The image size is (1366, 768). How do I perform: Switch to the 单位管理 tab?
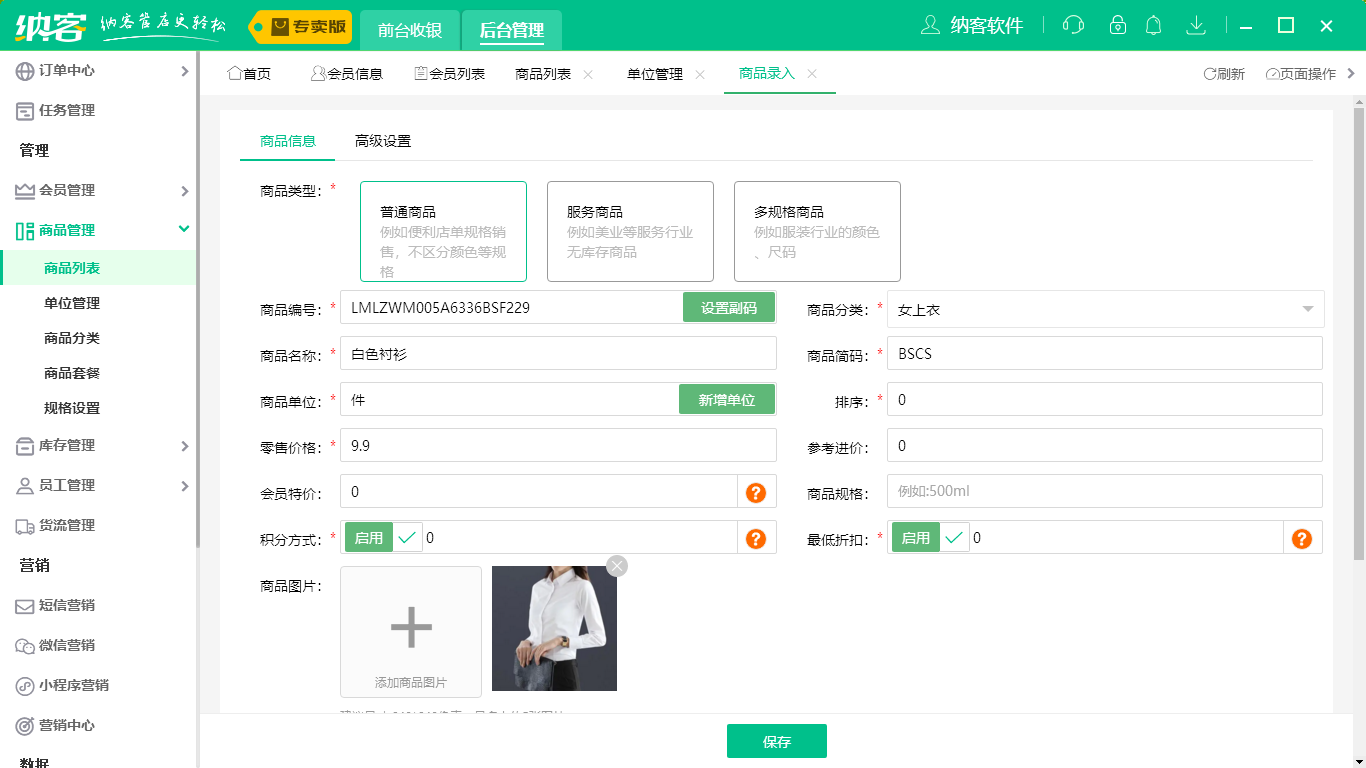655,73
